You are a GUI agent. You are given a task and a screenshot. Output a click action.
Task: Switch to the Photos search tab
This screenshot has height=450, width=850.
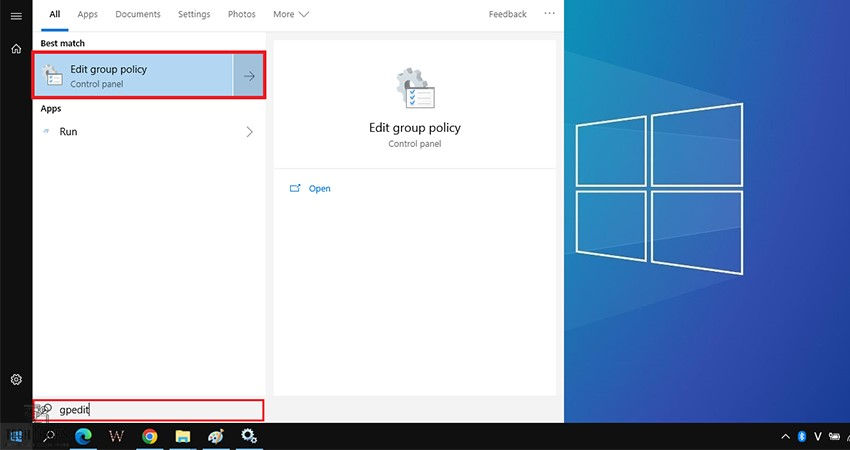point(241,15)
